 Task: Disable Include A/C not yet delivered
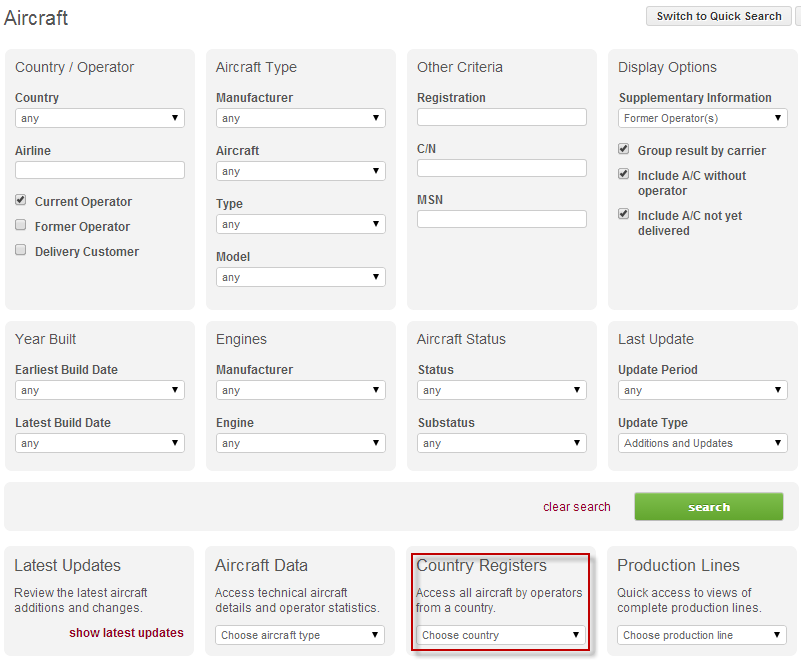coord(625,215)
